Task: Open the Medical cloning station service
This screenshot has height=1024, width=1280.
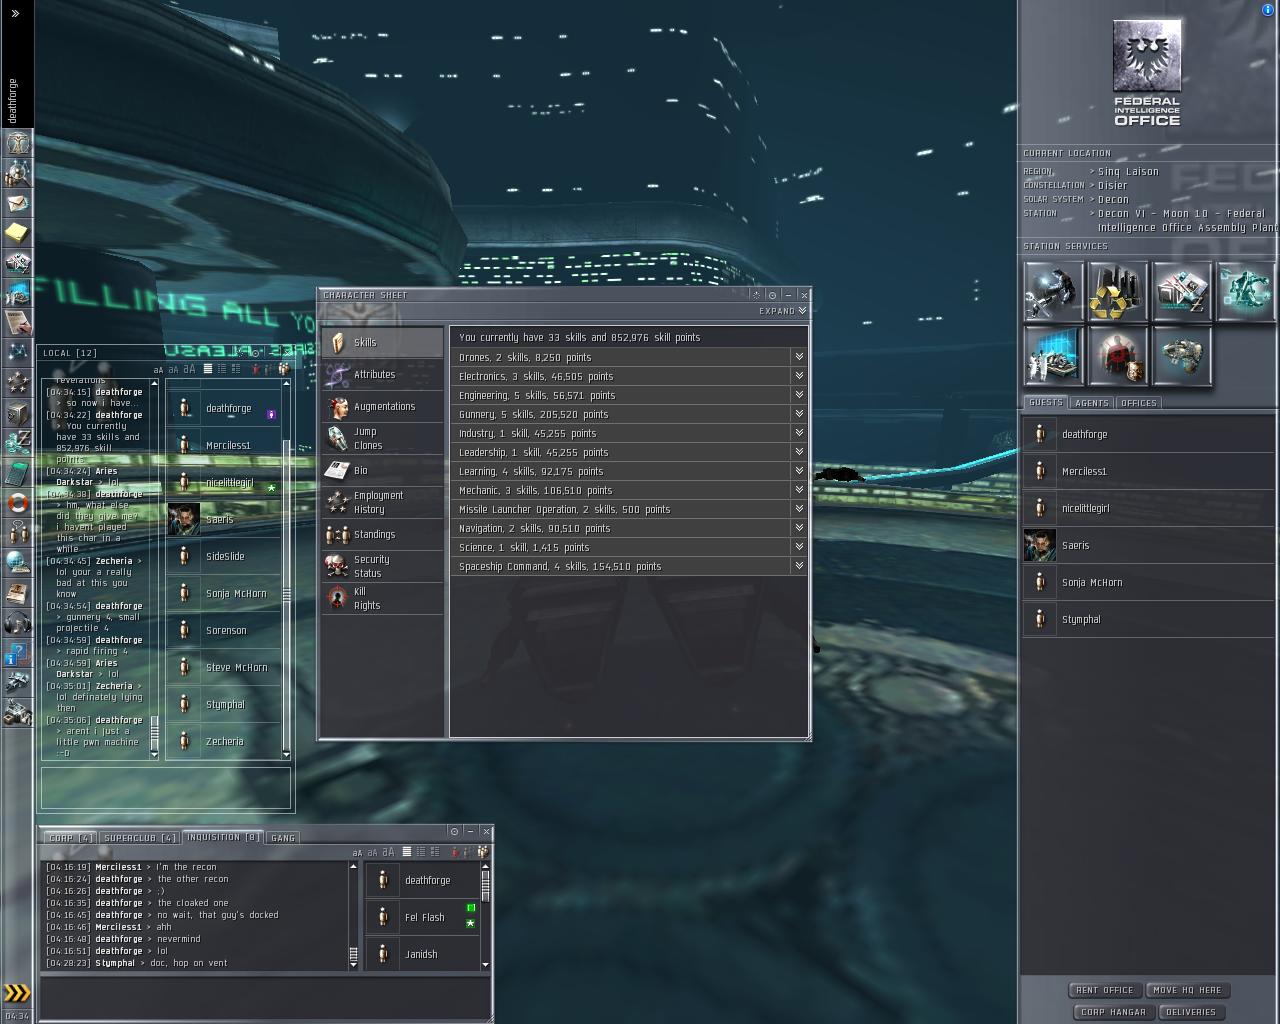Action: point(1246,291)
